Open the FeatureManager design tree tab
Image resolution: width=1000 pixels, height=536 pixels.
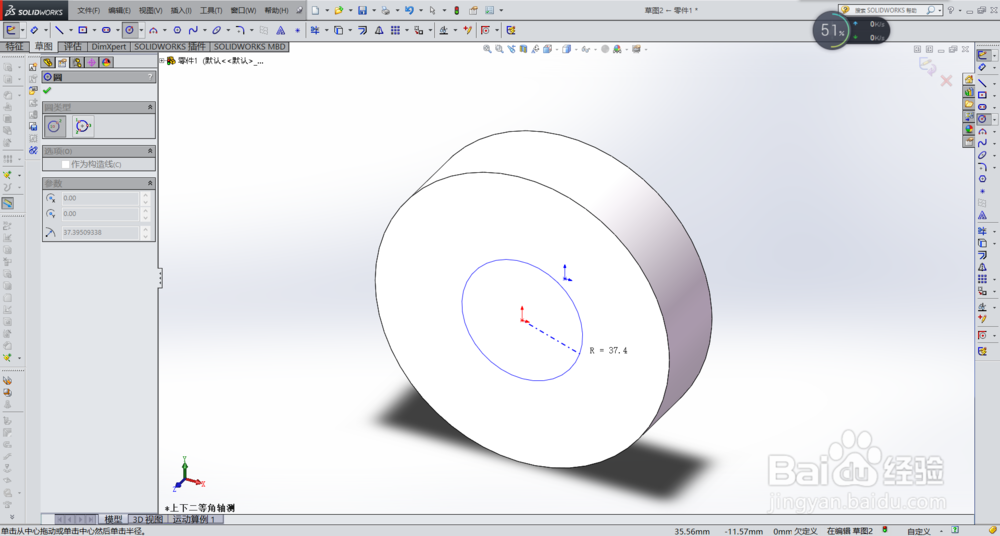click(x=48, y=62)
